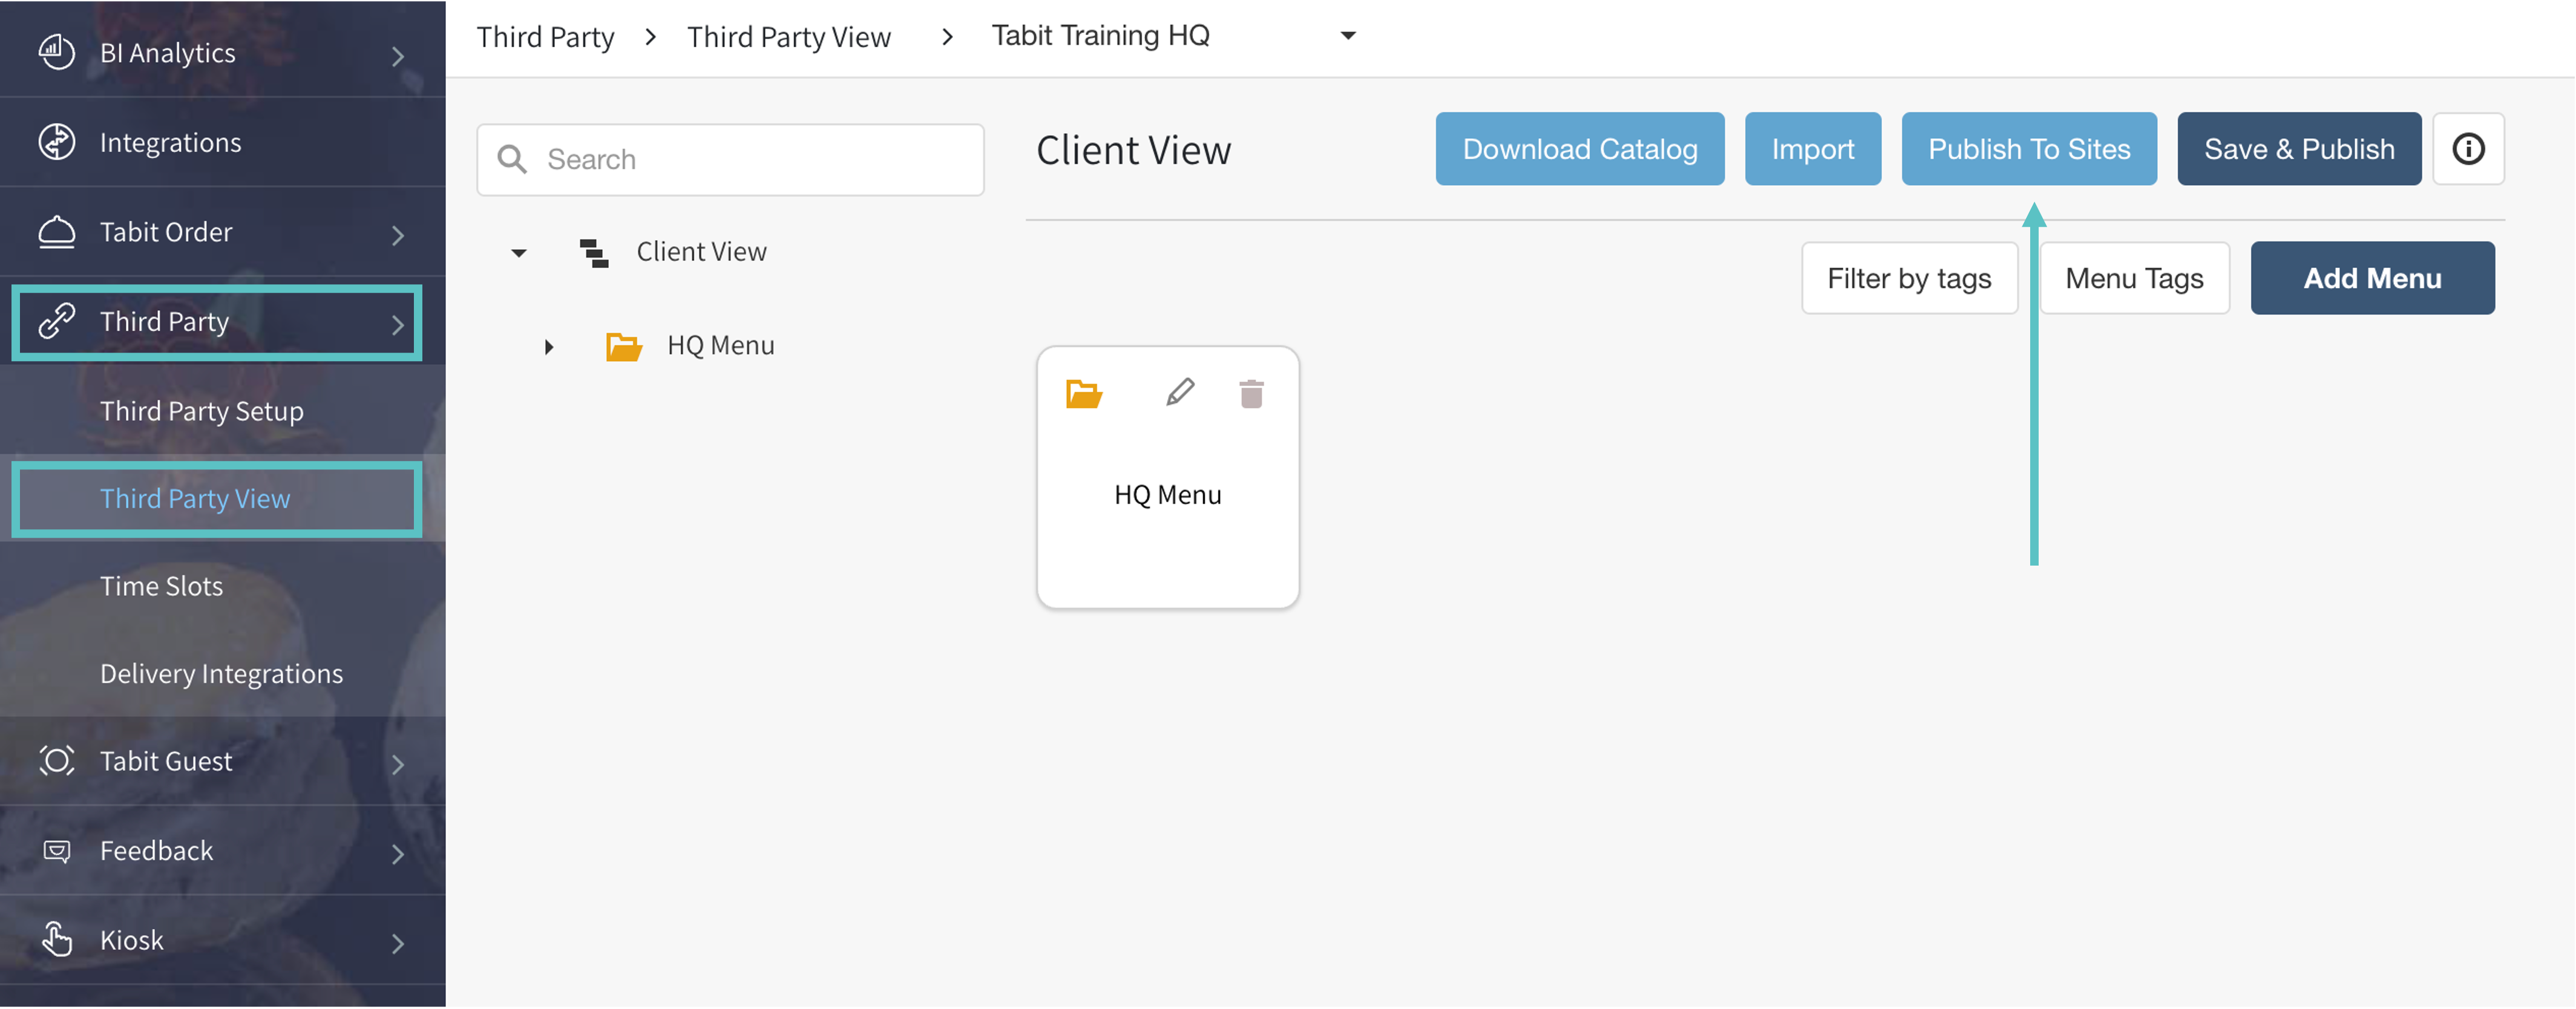Click the BI Analytics chart icon

(57, 52)
